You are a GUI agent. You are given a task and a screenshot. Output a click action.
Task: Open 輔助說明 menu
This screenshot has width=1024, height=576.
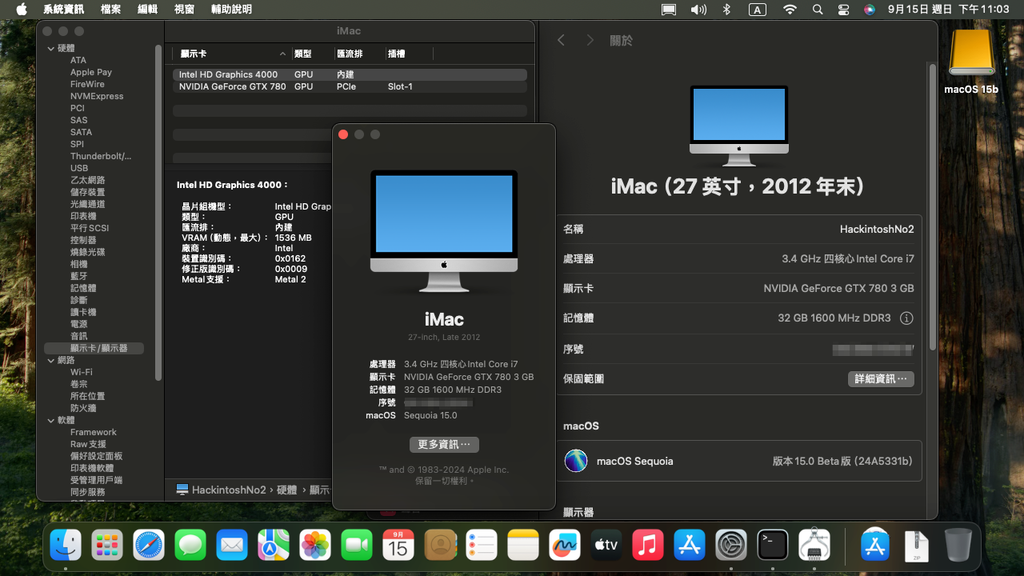[231, 9]
